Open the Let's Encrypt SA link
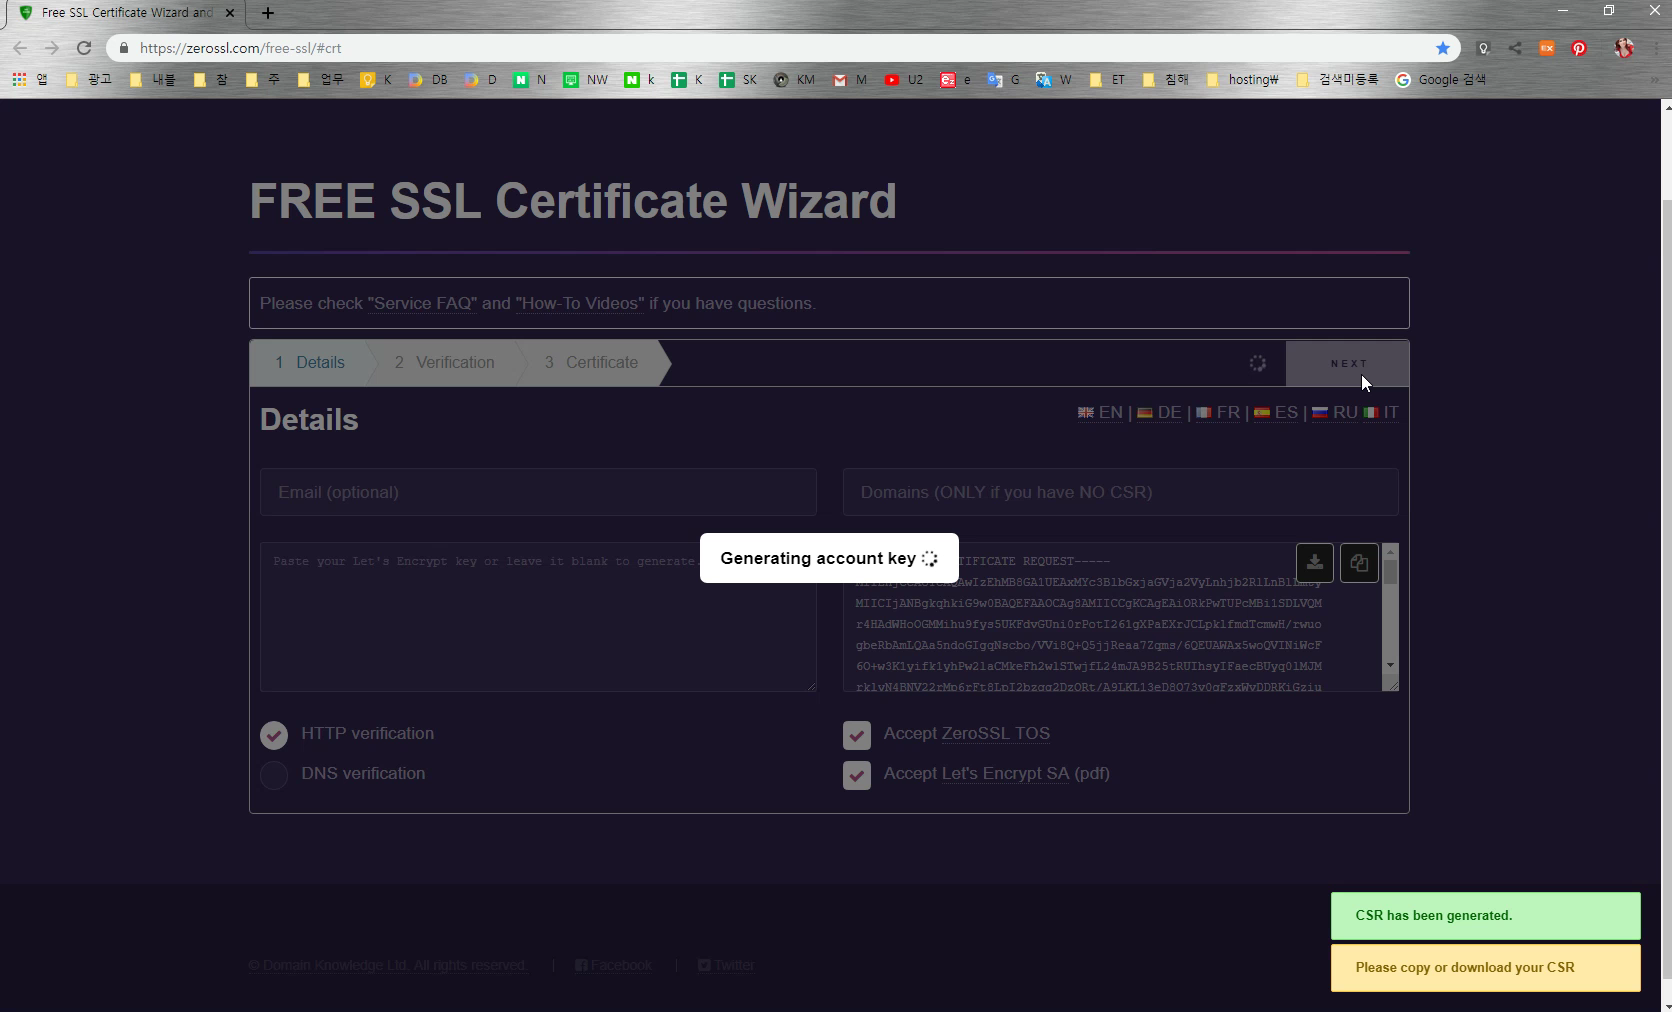Viewport: 1672px width, 1012px height. point(1005,773)
